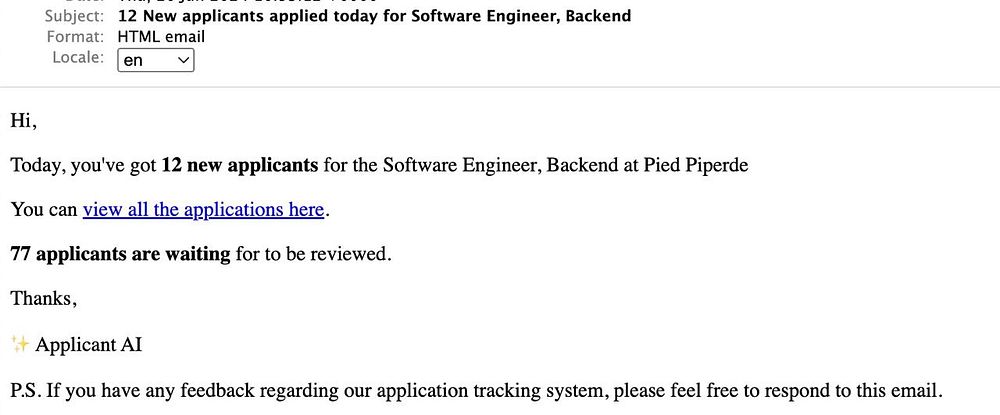1000x415 pixels.
Task: Click the bold '12 new applicants' text
Action: [x=239, y=165]
